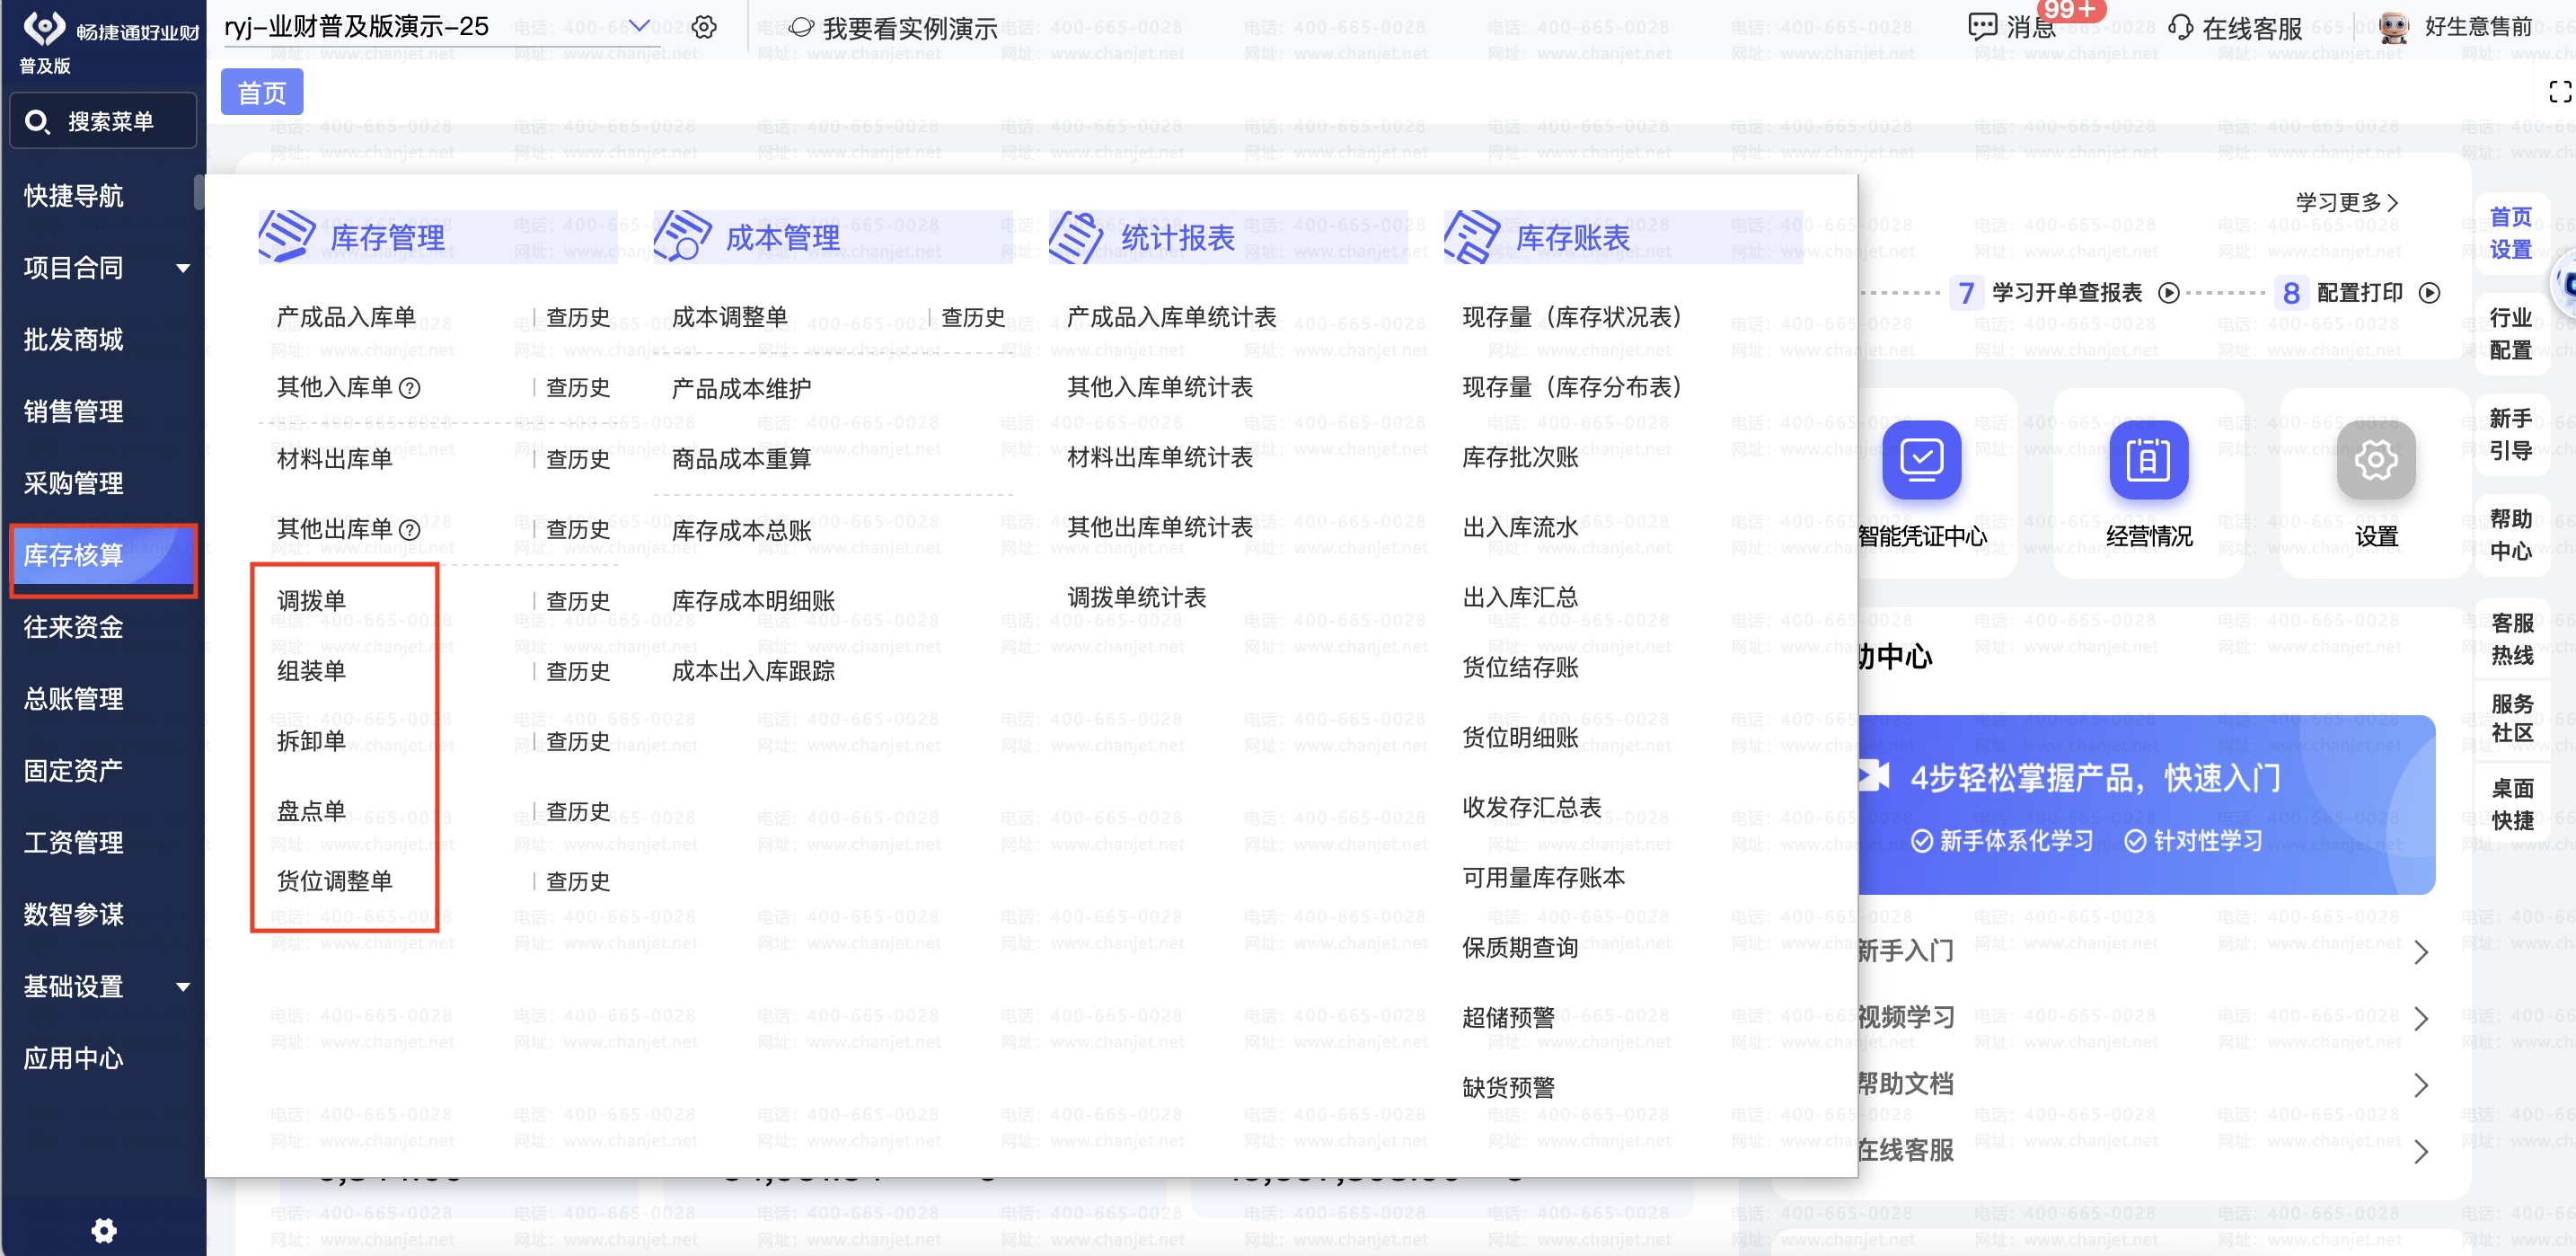Open 在线客服 headset icon in header
The image size is (2576, 1256).
tap(2180, 27)
